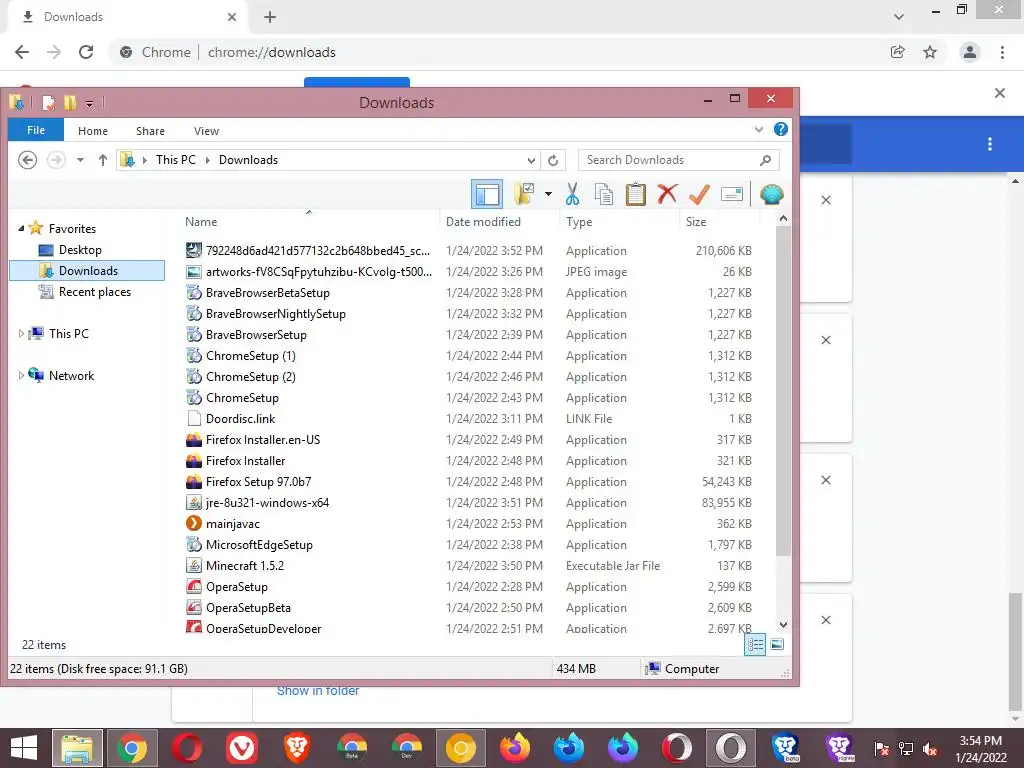Screen dimensions: 1024x768
Task: Open downloads page three-dot menu in blue bar
Action: pos(990,144)
